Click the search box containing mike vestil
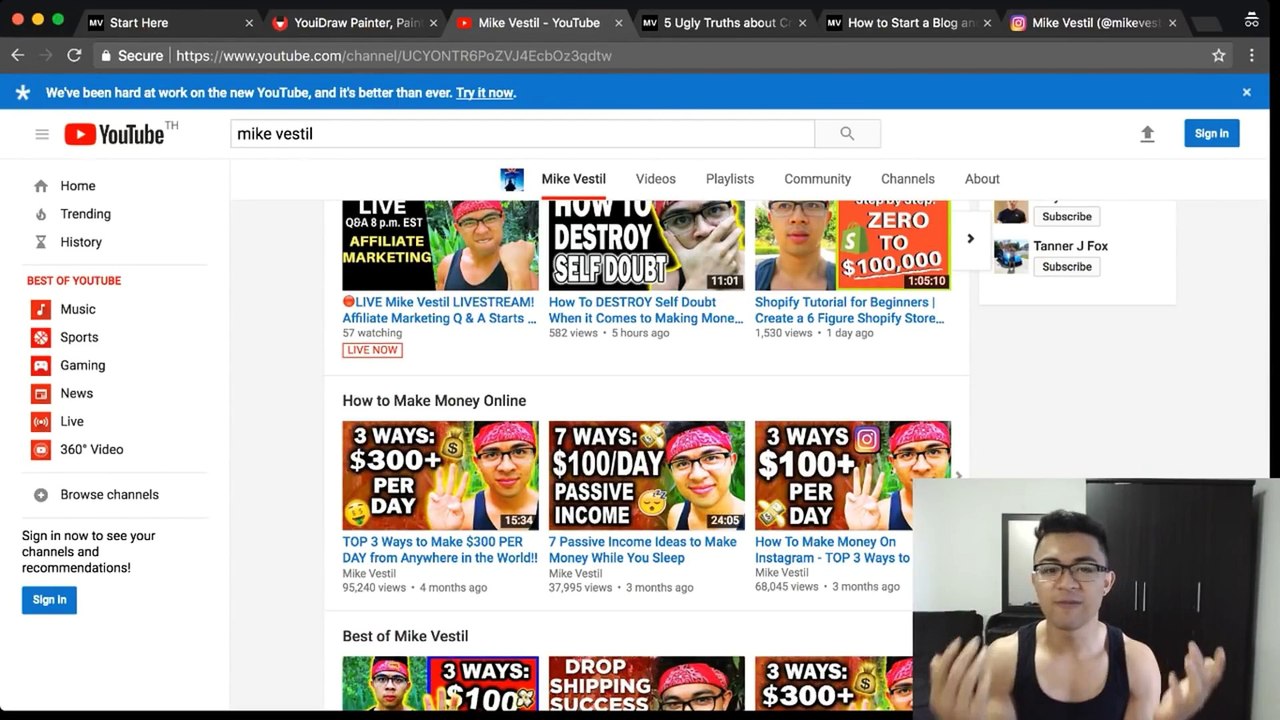1280x720 pixels. [522, 134]
